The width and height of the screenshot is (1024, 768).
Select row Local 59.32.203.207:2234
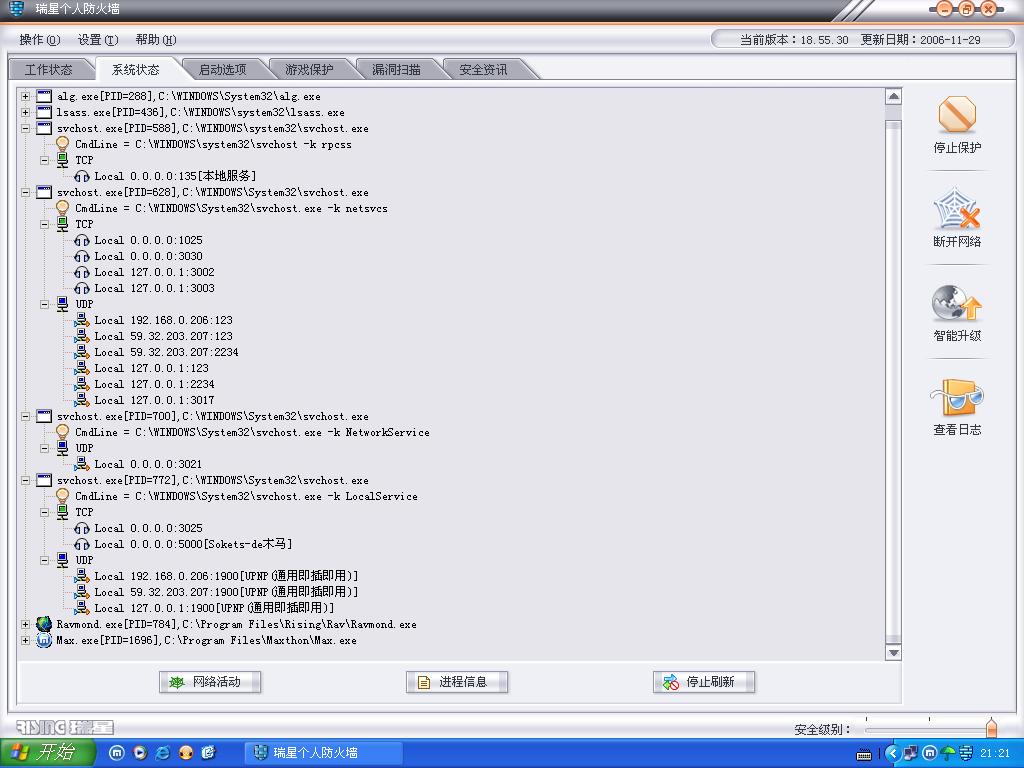pos(167,352)
